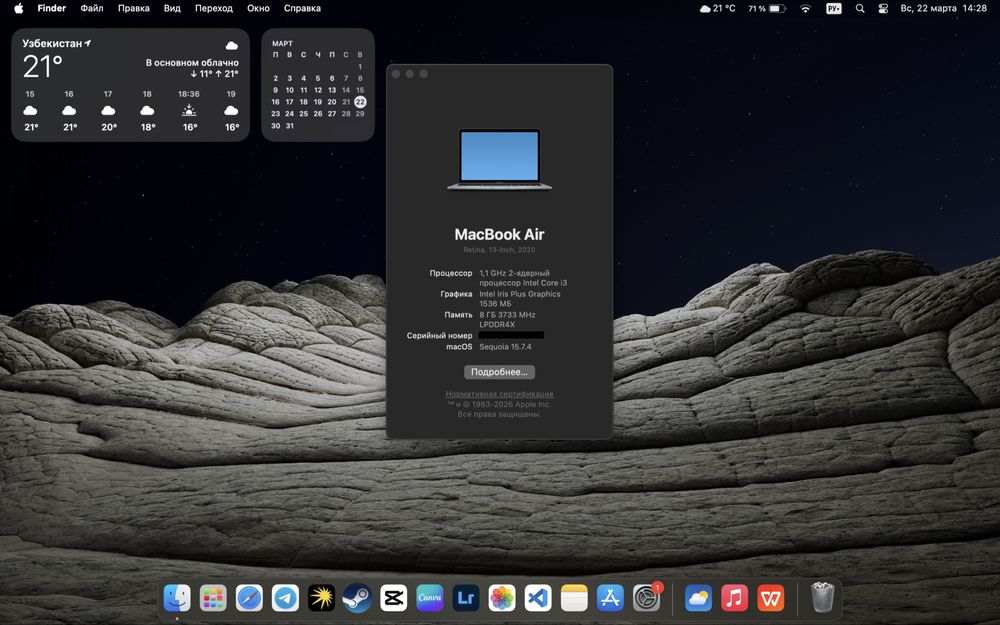Open Notes from the Dock
The width and height of the screenshot is (1000, 625).
(574, 598)
